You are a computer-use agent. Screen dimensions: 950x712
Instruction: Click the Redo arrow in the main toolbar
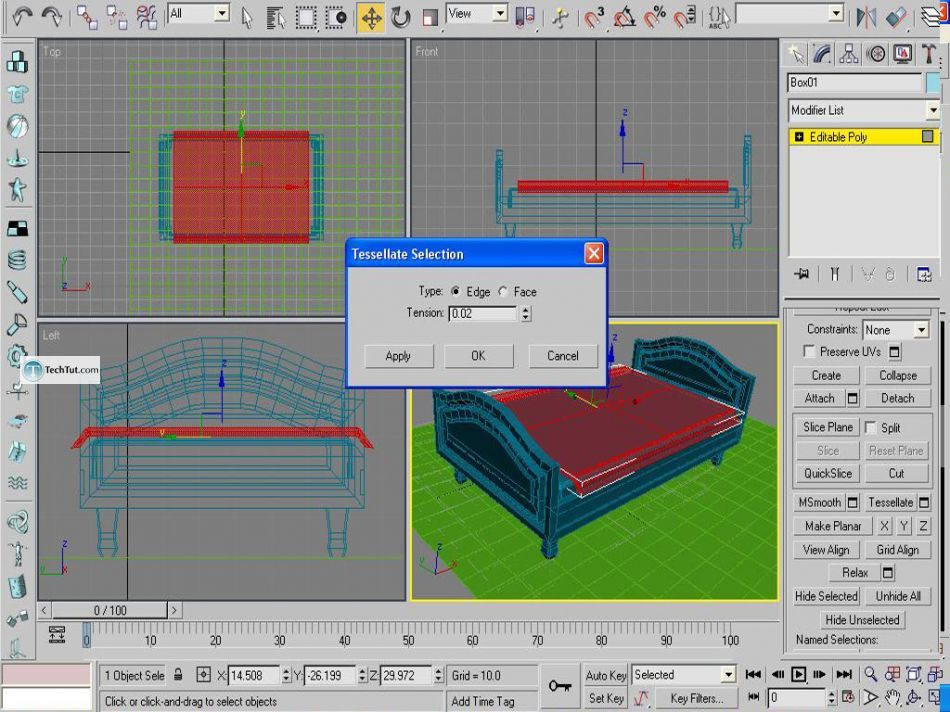[52, 16]
